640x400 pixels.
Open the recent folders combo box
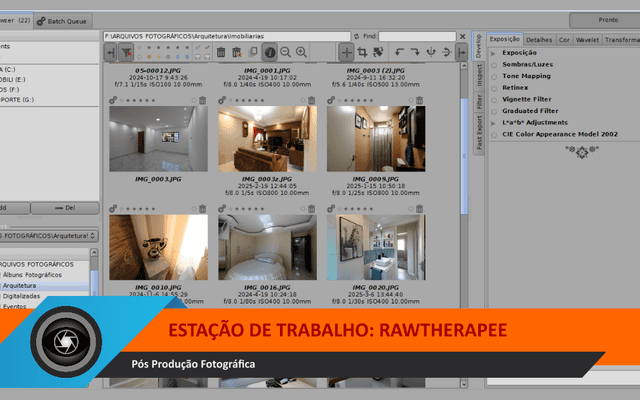49,236
